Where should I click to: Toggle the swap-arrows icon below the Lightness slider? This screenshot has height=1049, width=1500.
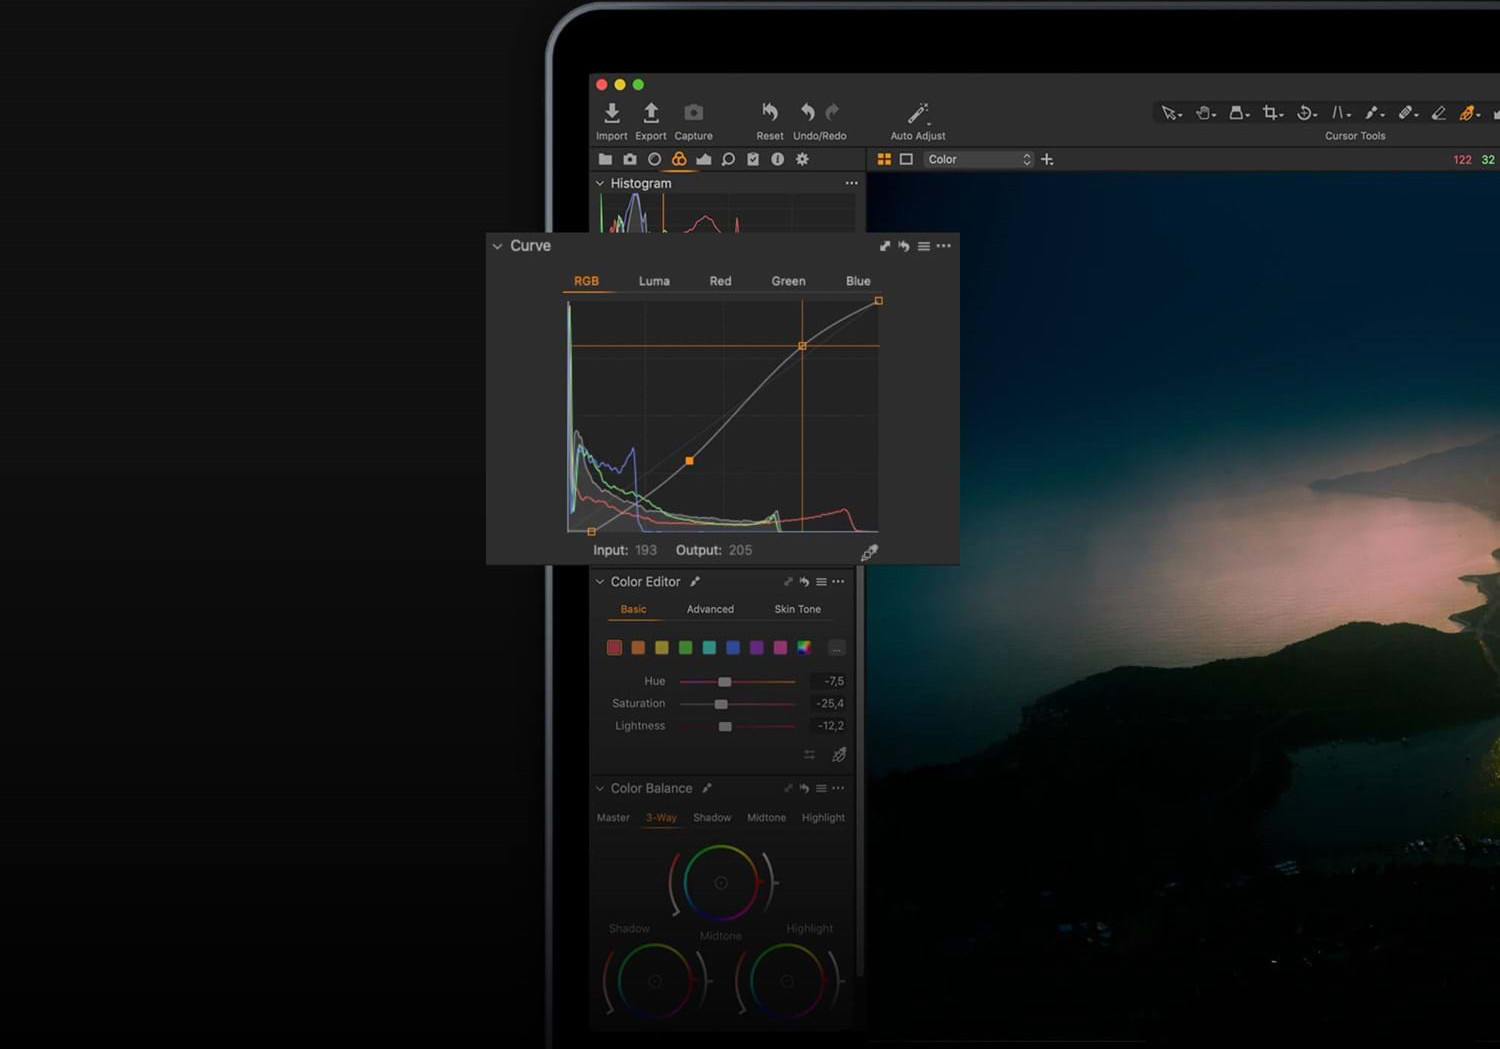click(809, 754)
